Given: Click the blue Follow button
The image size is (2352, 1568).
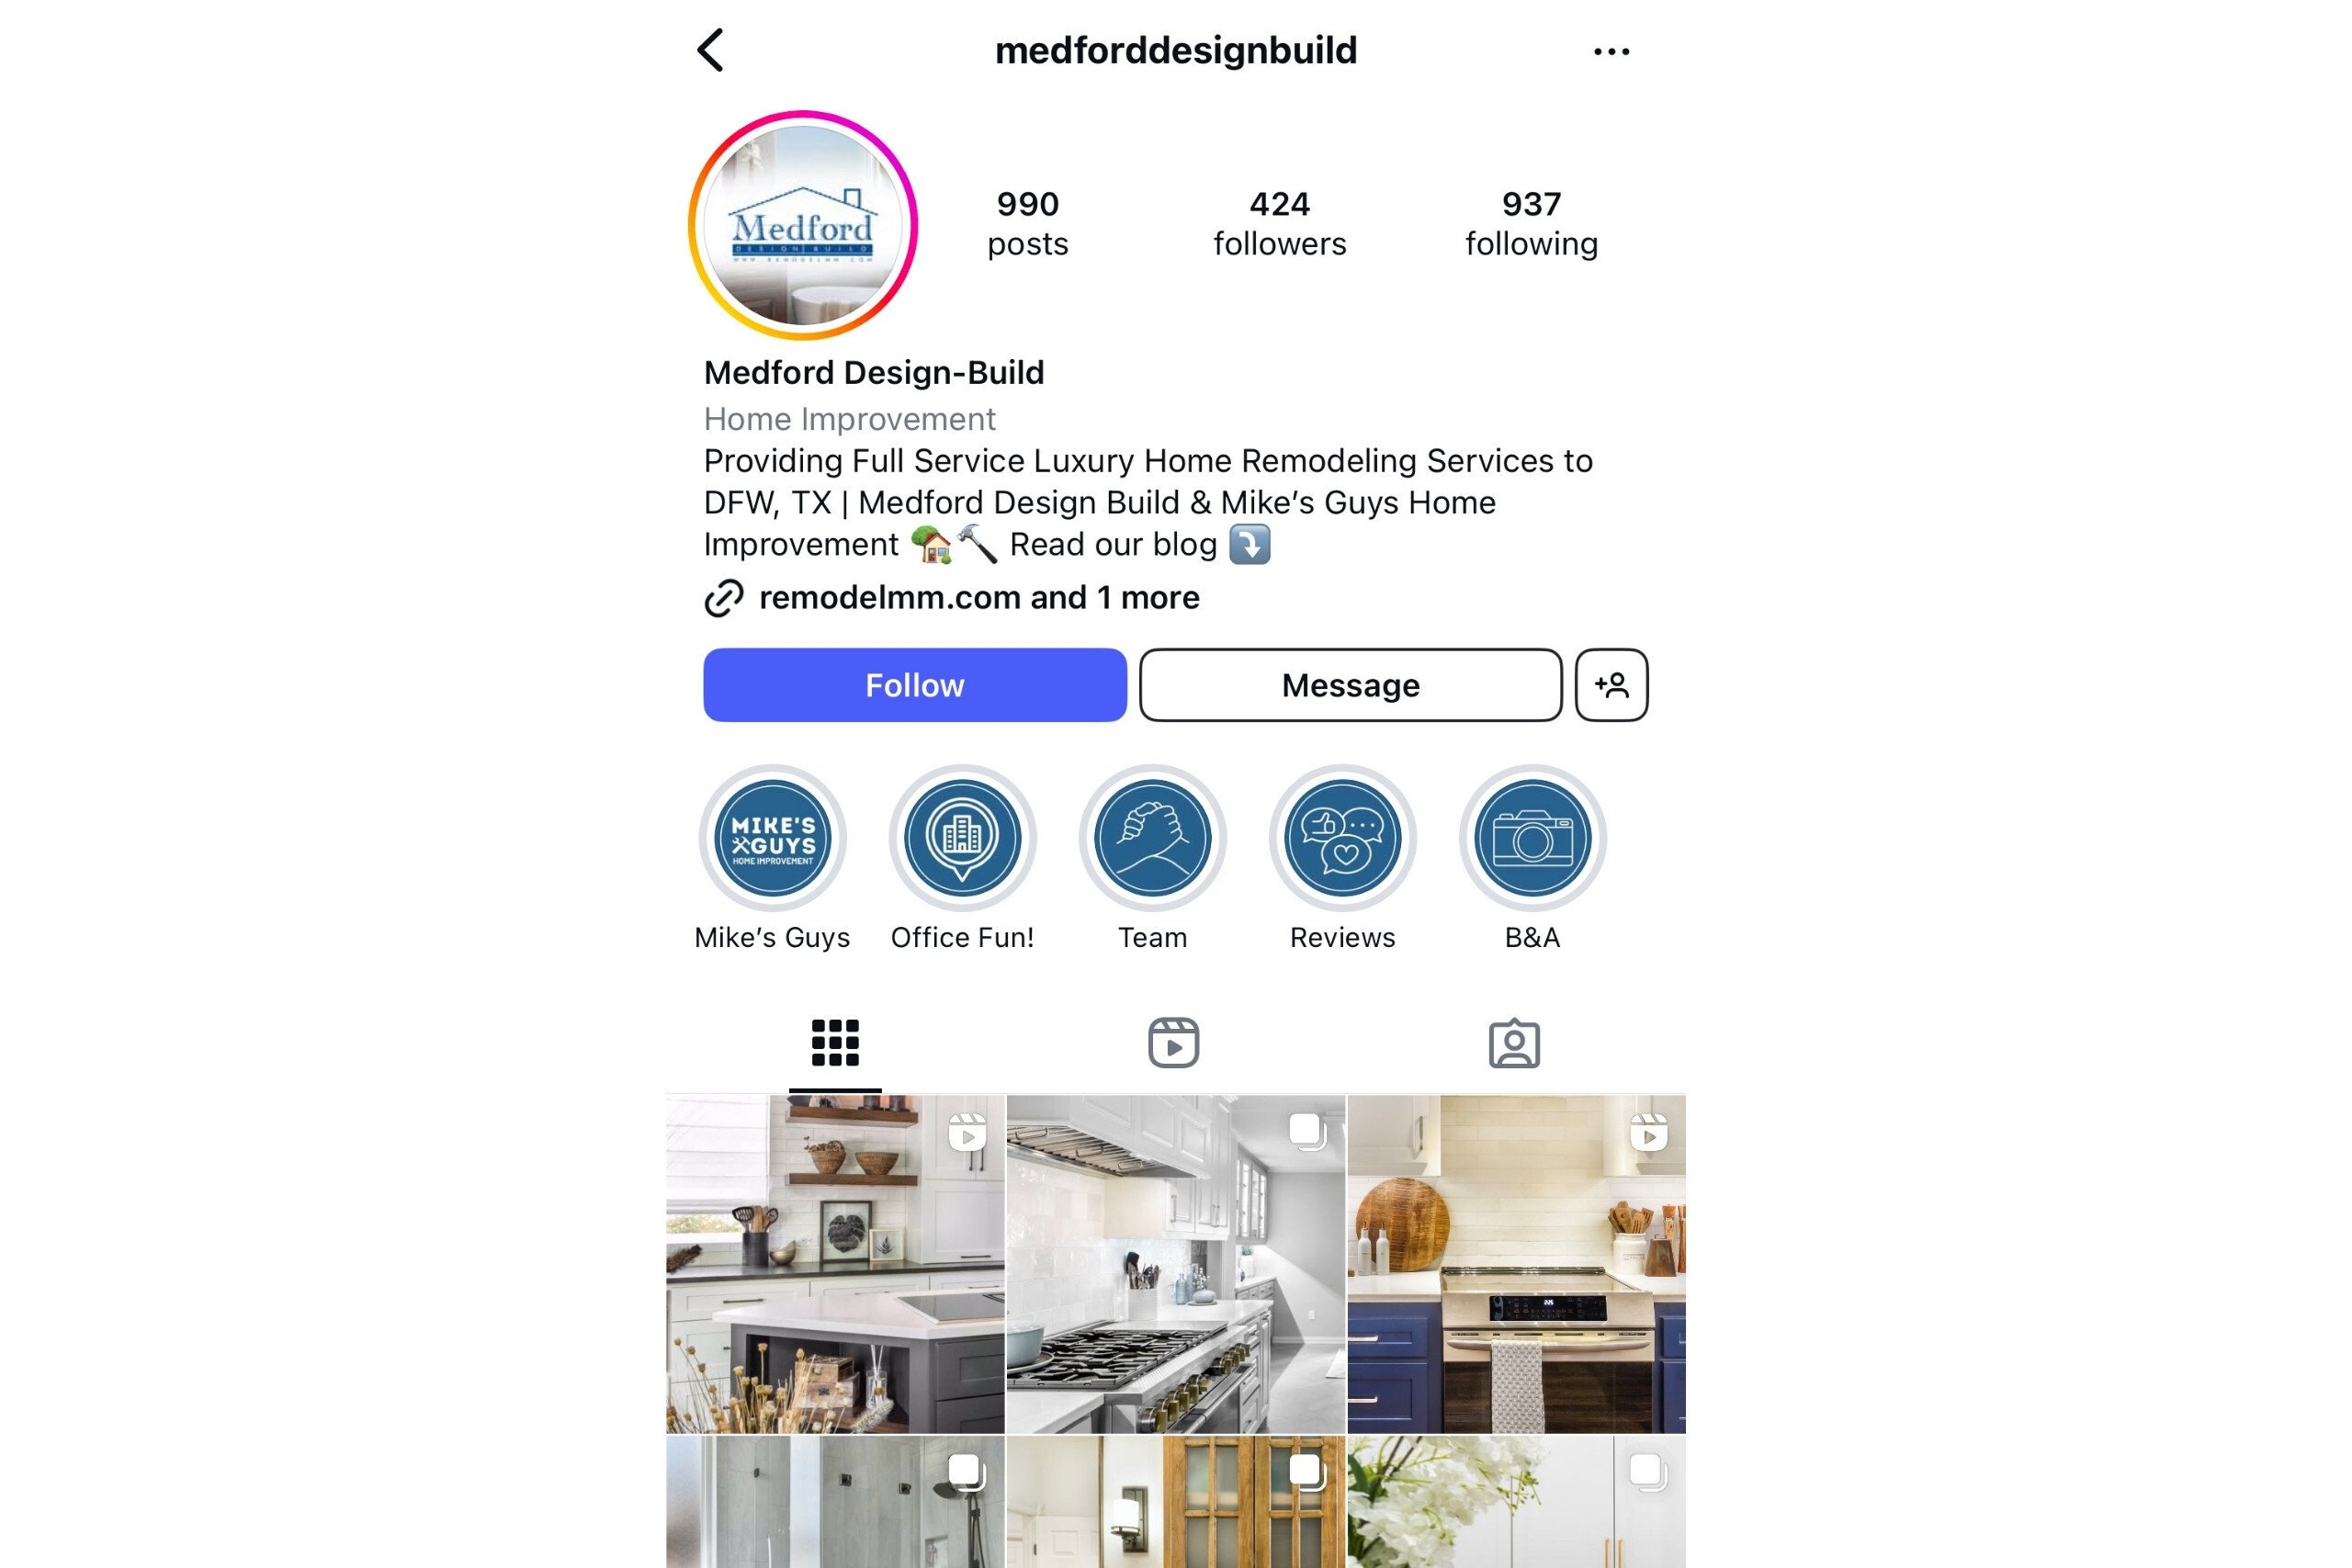Looking at the screenshot, I should [915, 685].
